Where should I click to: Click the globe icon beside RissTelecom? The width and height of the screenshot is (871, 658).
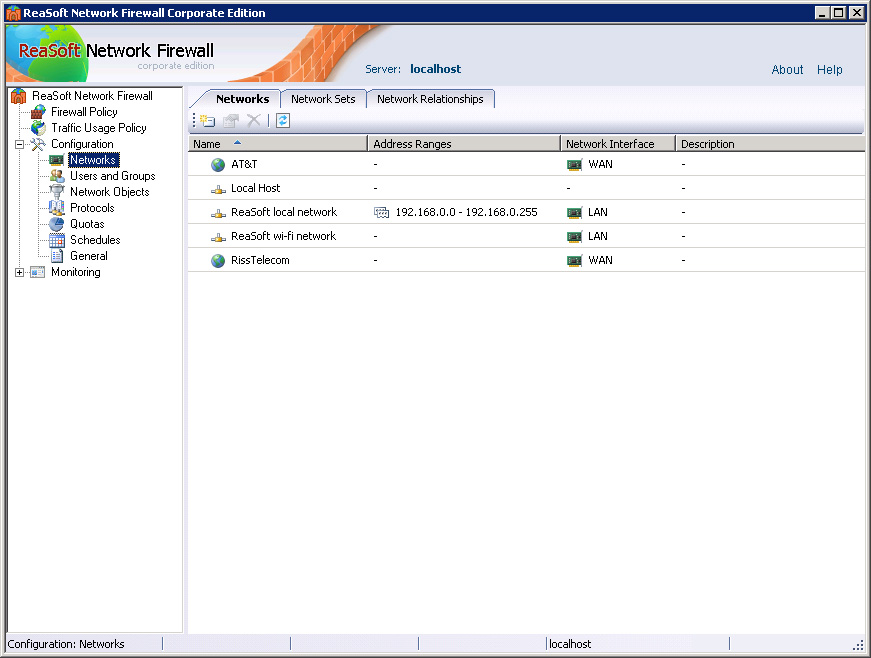[x=218, y=260]
